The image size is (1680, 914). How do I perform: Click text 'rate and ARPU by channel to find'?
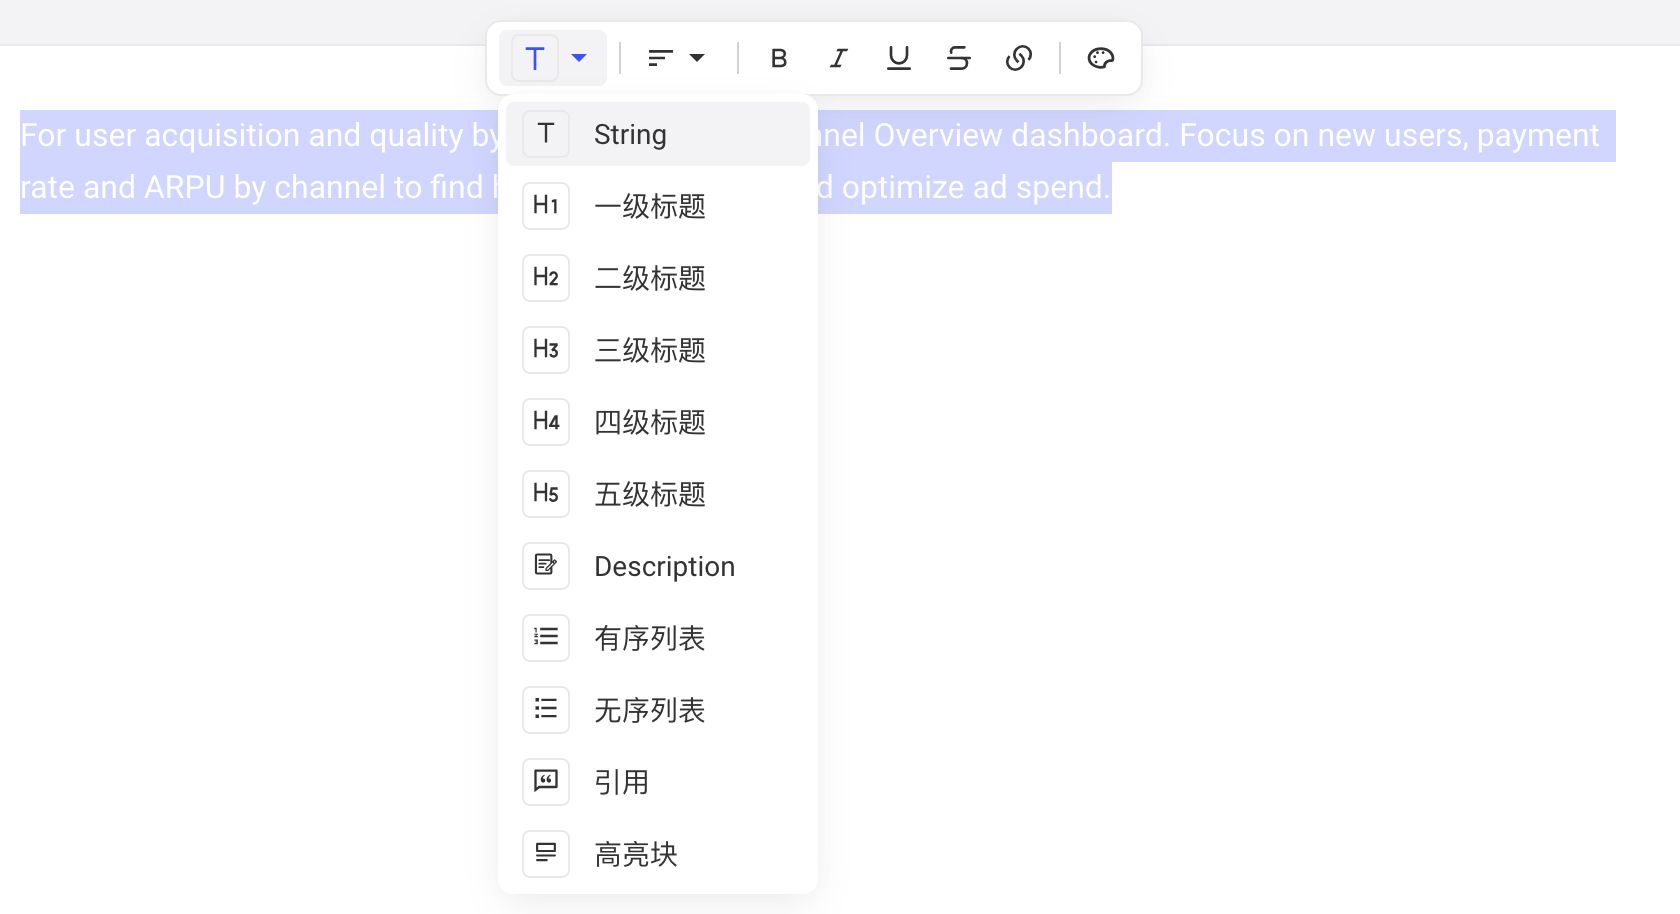[x=252, y=187]
